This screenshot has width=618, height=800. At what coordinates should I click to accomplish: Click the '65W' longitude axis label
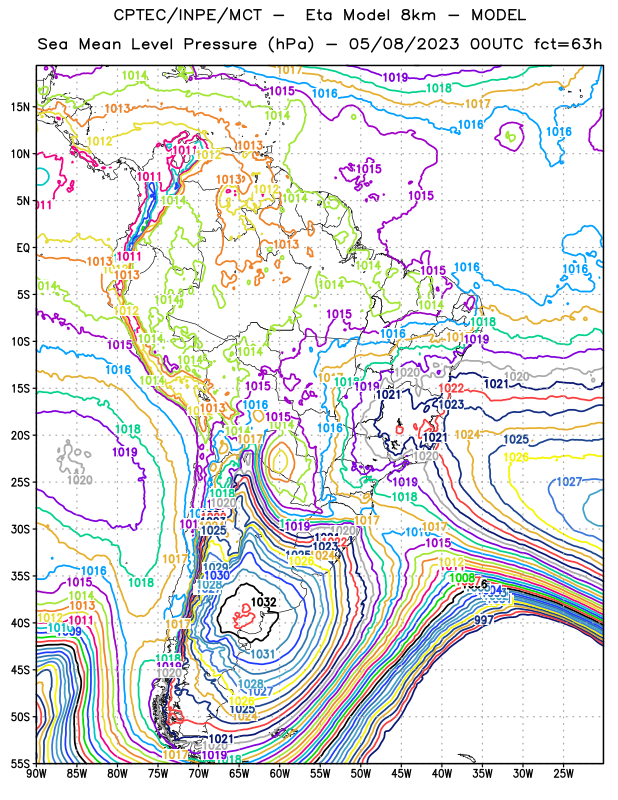pos(239,774)
